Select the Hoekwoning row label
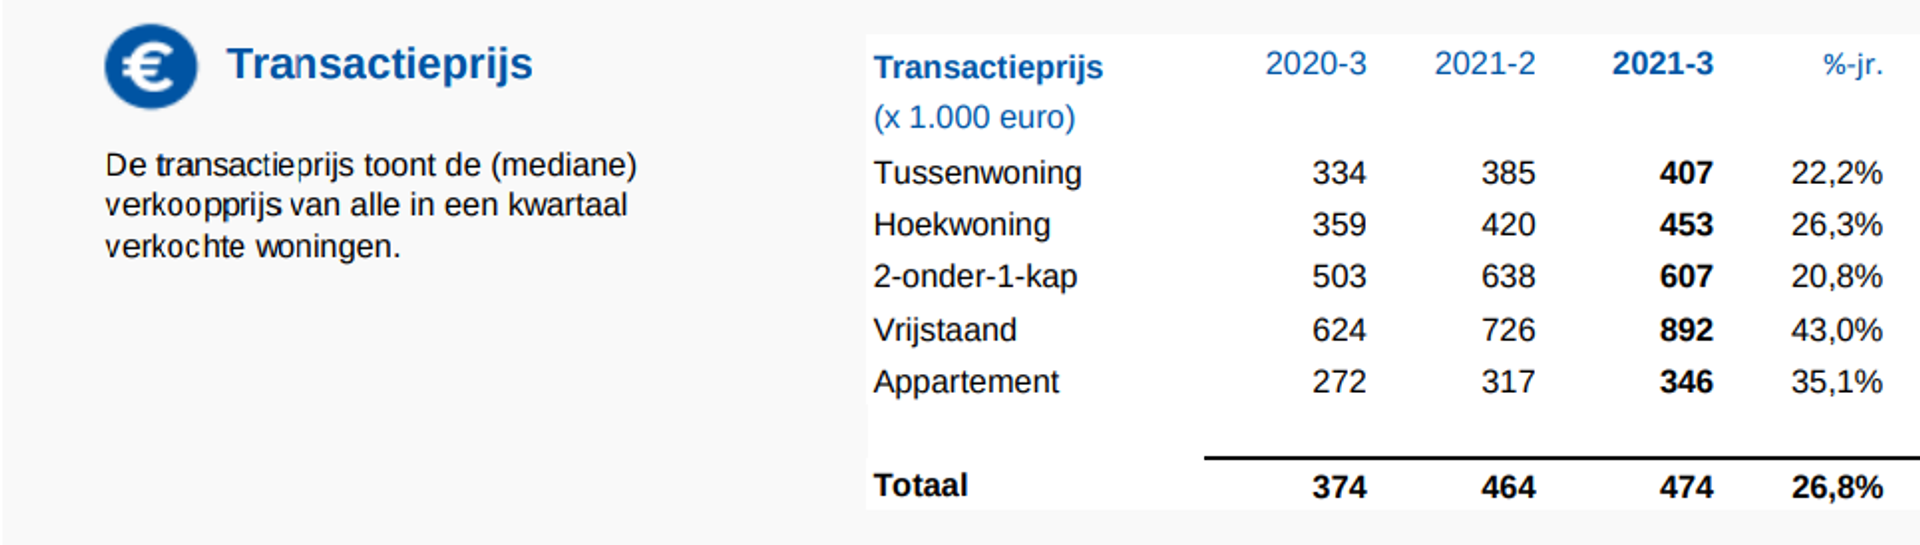 pyautogui.click(x=961, y=225)
